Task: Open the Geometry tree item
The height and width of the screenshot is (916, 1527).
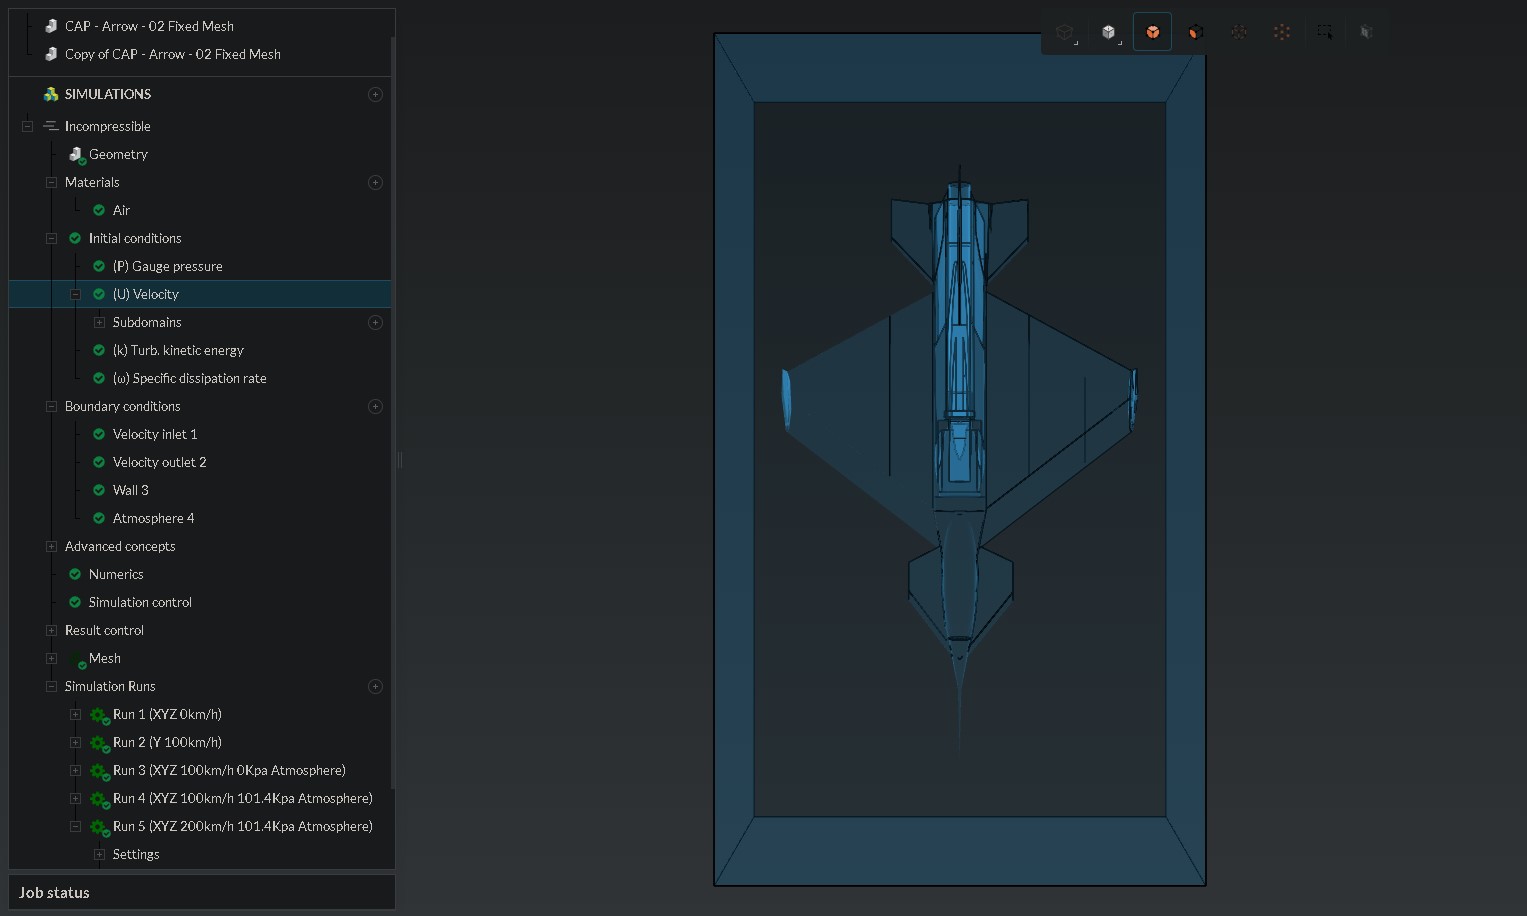Action: pos(118,154)
